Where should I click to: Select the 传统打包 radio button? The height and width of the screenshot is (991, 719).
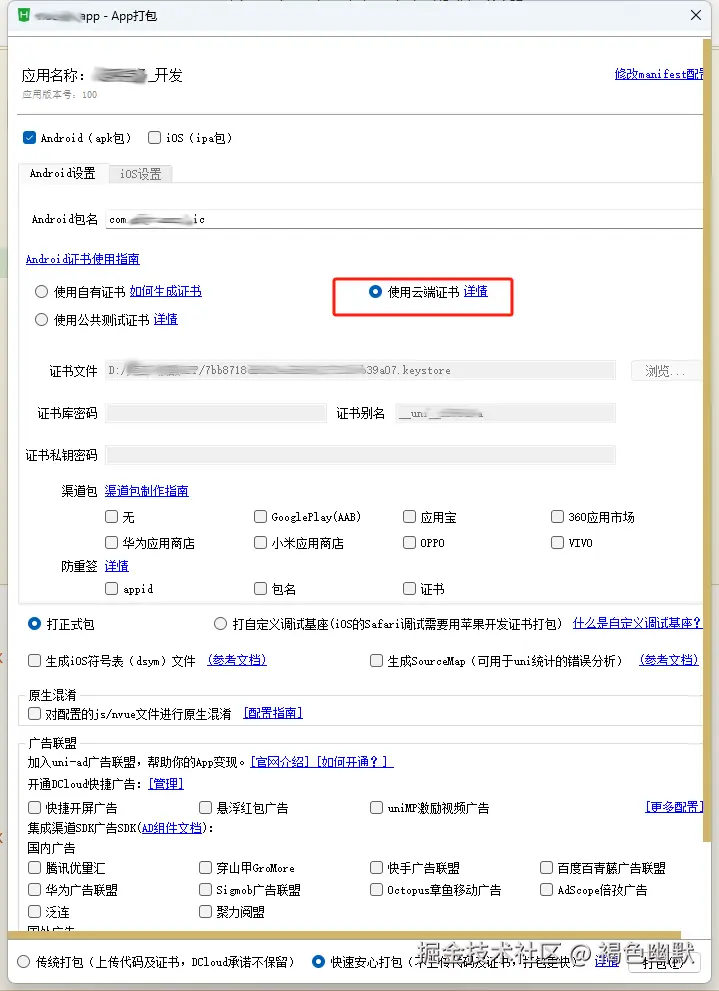pos(24,962)
